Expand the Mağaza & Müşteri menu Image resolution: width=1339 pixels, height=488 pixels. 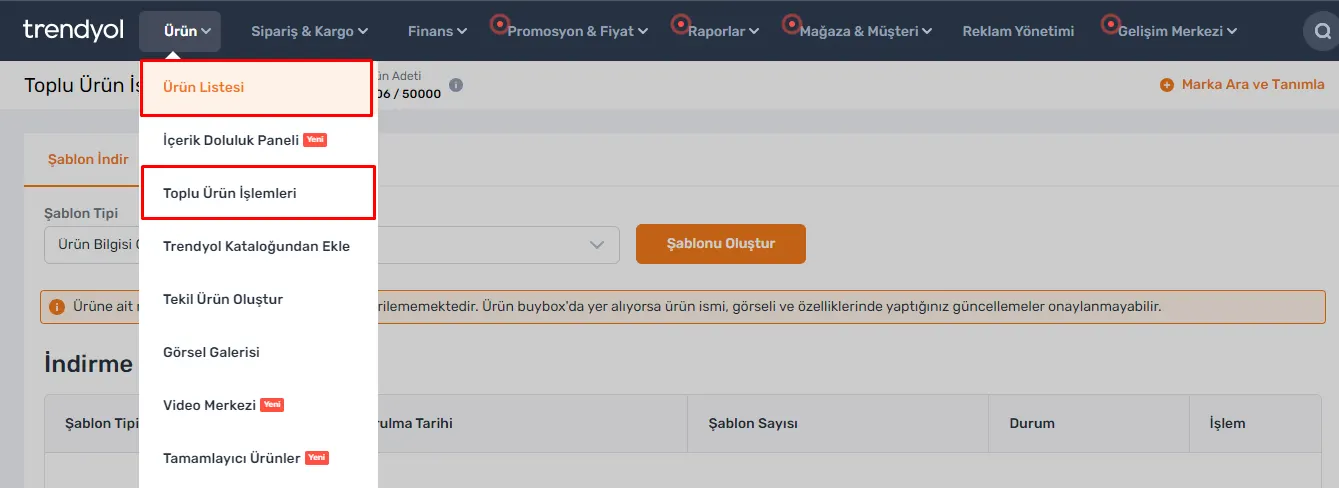(x=866, y=31)
